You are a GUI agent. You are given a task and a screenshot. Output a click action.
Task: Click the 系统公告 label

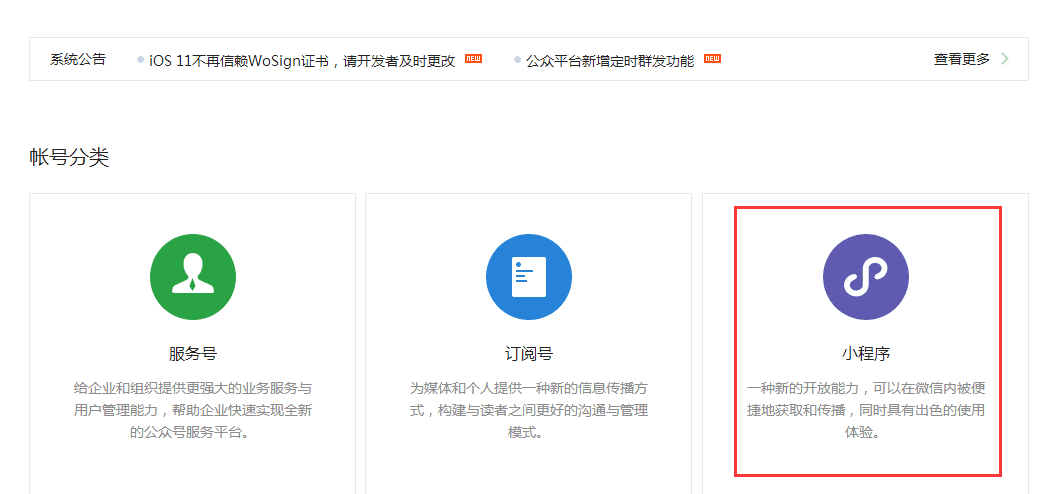coord(78,59)
